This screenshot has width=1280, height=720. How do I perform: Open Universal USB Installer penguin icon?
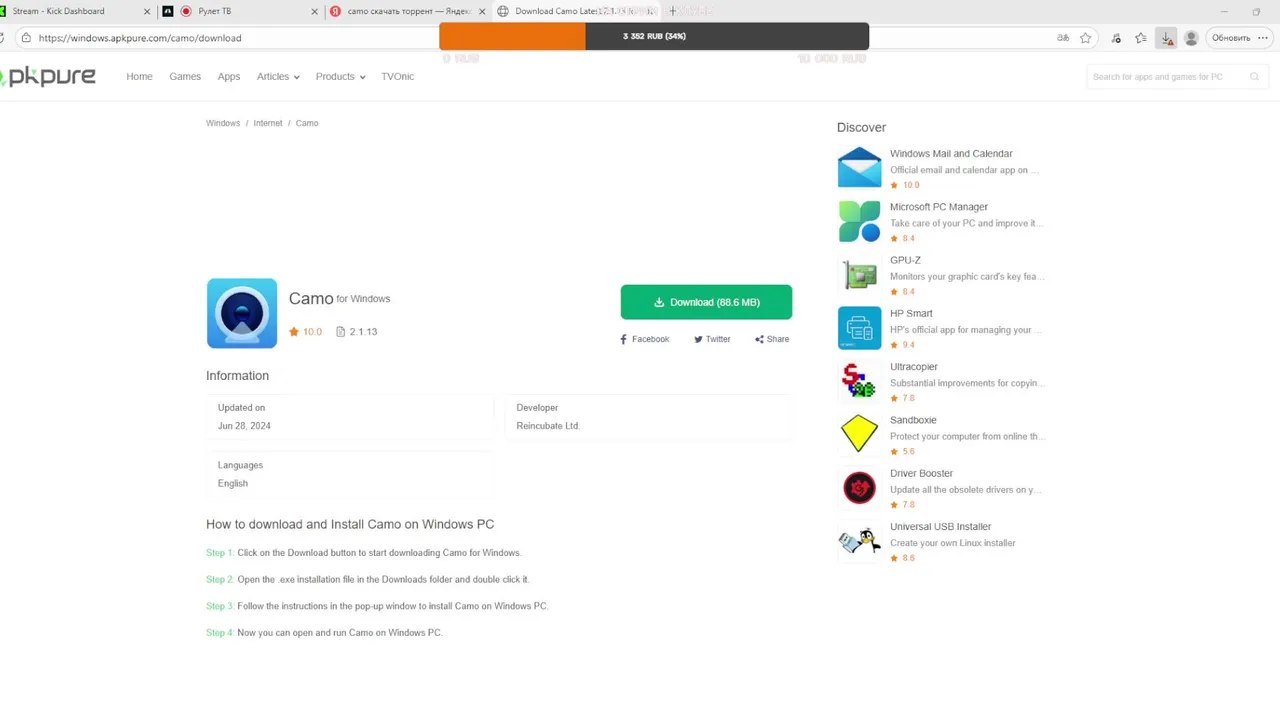(x=859, y=541)
